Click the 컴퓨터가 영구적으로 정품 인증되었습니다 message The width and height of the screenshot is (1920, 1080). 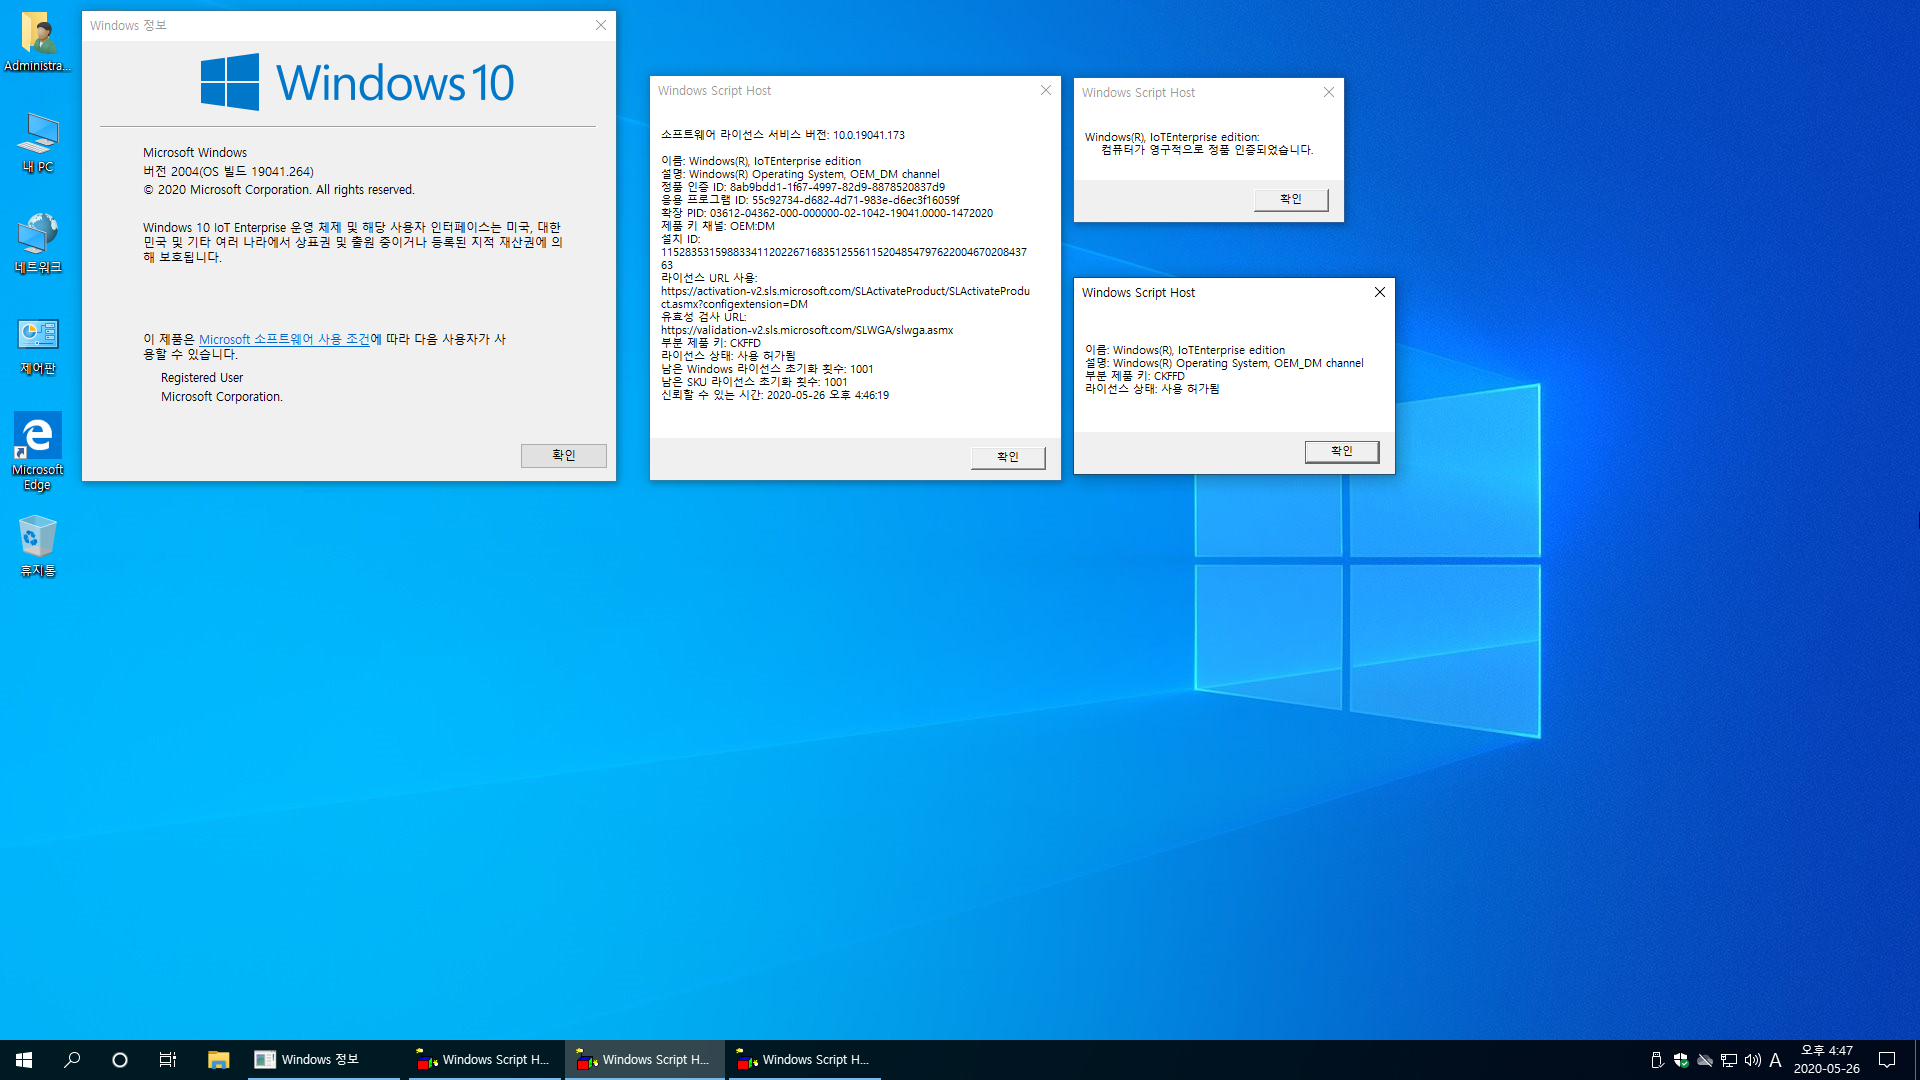1207,150
